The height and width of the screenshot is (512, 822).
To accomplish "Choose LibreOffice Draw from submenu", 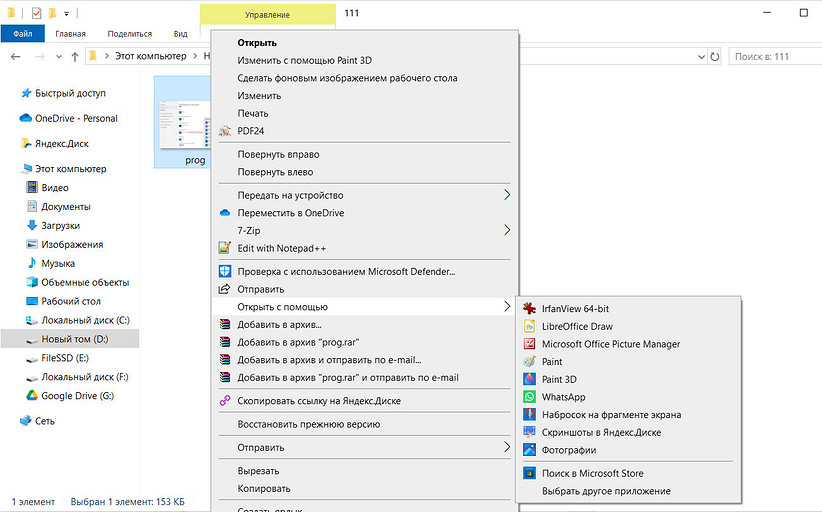I will (x=577, y=327).
